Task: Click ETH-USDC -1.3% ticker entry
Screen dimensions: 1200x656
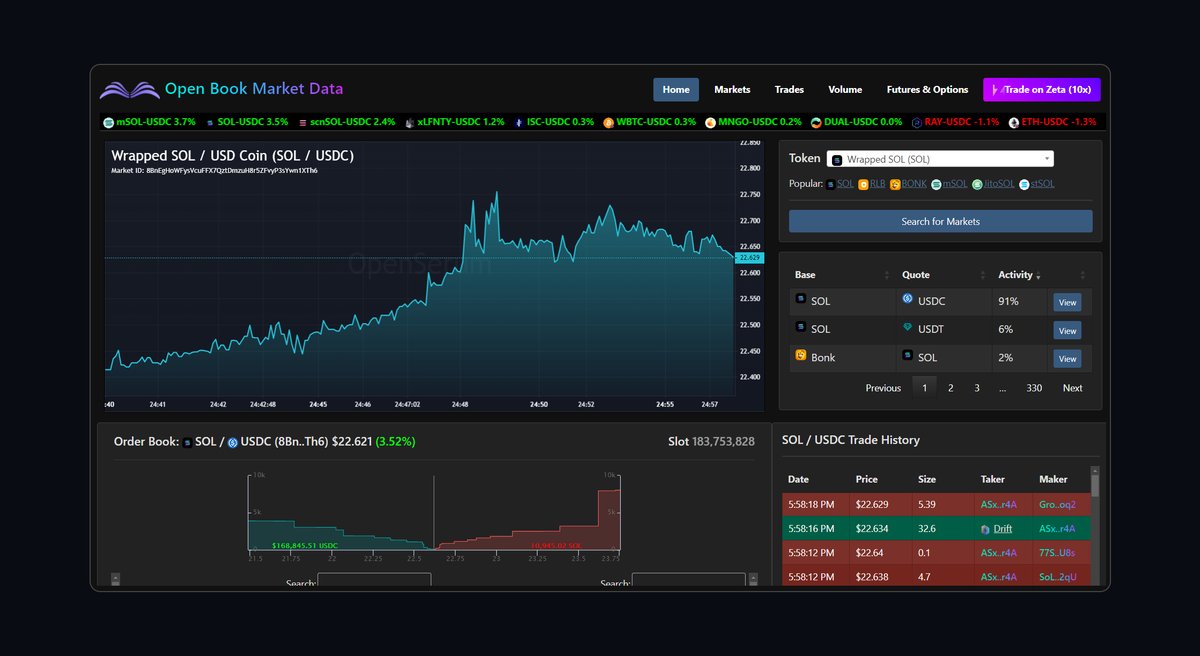Action: click(x=1053, y=122)
